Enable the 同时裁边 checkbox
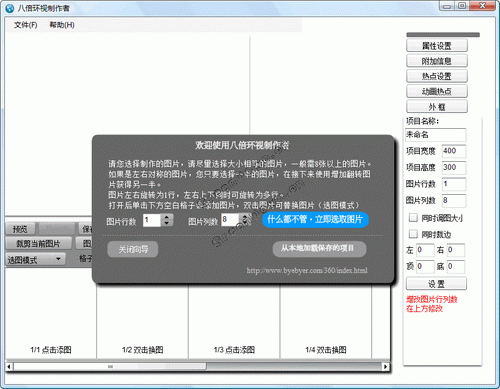 coord(413,234)
